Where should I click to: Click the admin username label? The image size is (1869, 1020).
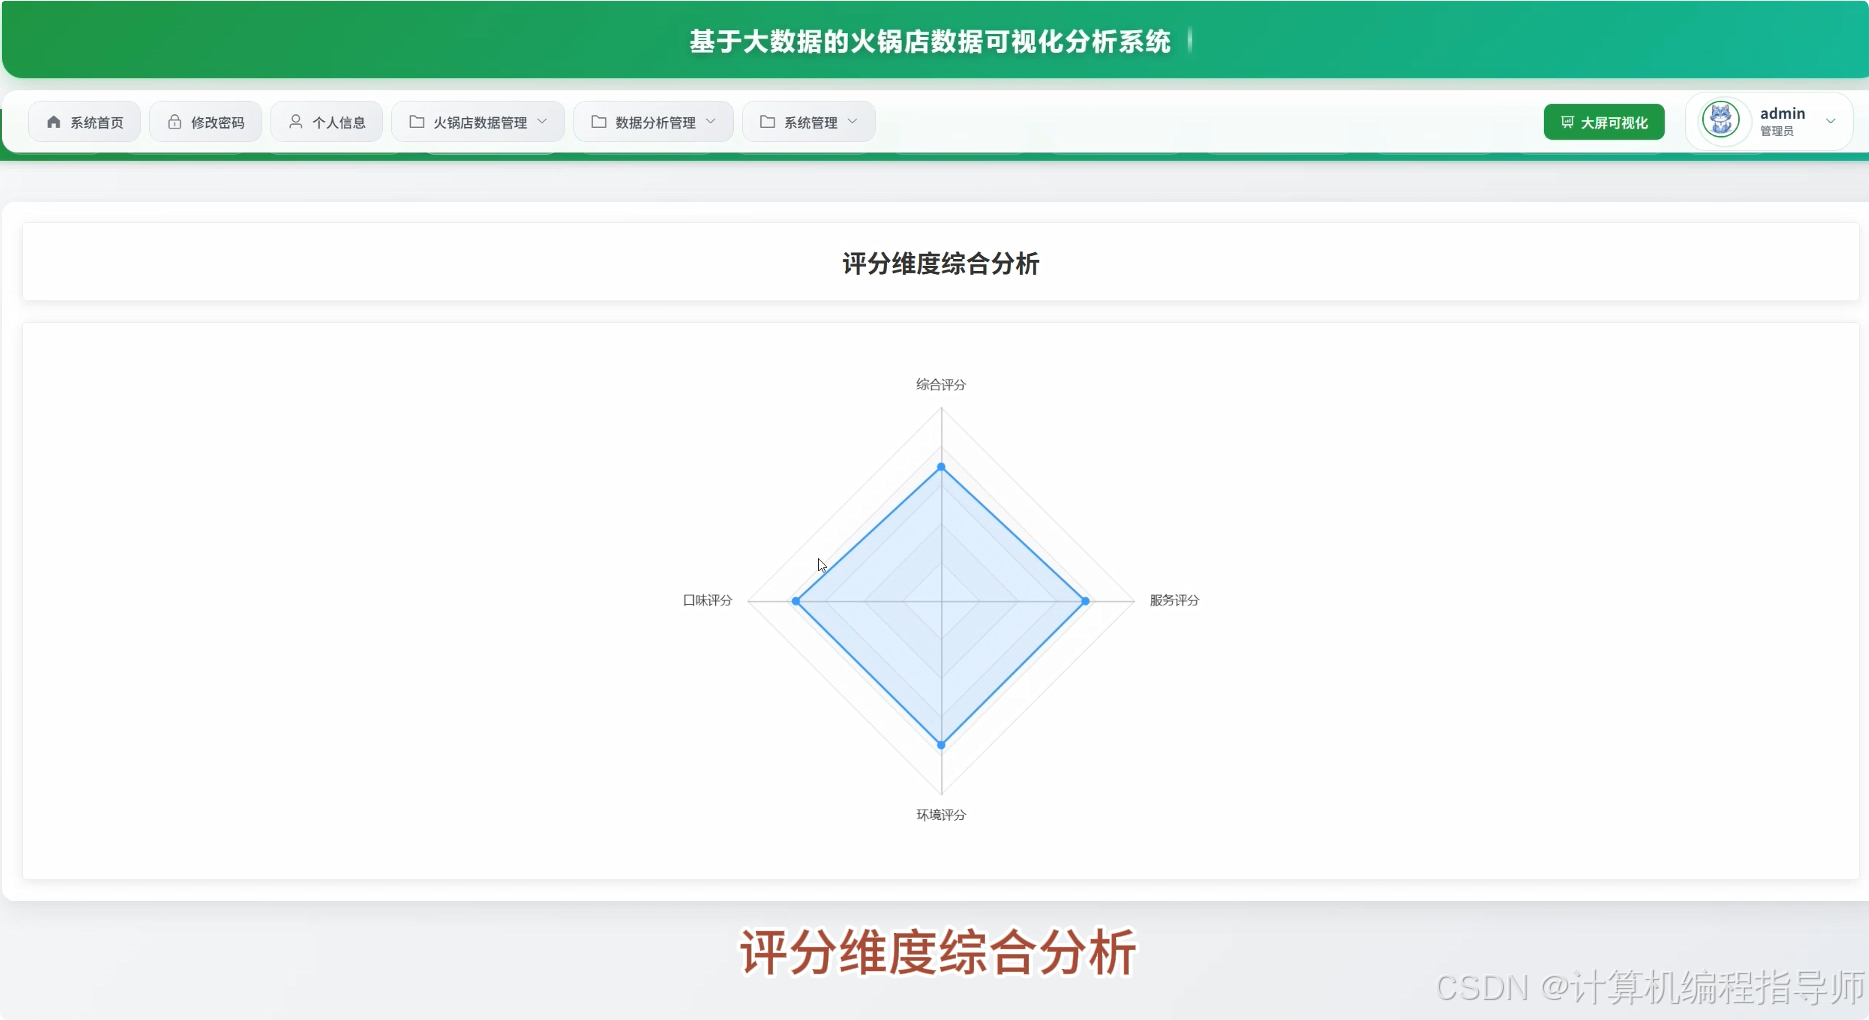1782,113
